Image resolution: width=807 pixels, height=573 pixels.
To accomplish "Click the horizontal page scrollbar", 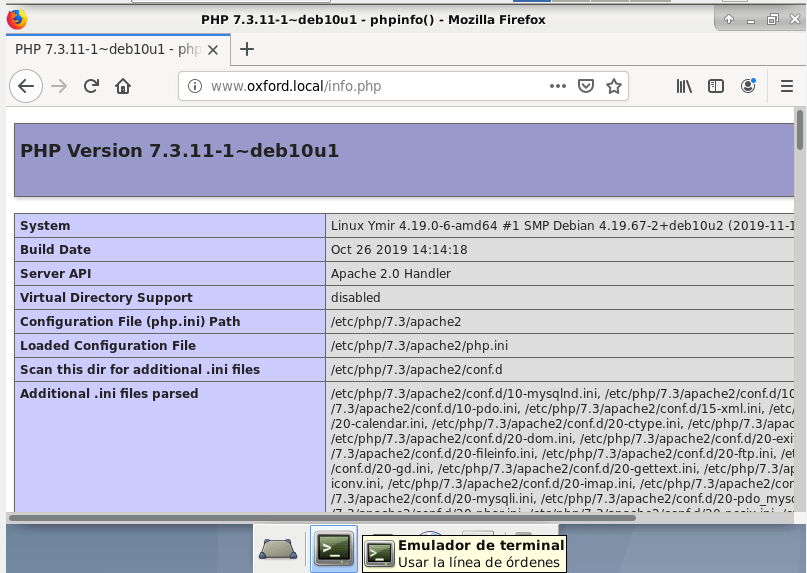I will 400,518.
